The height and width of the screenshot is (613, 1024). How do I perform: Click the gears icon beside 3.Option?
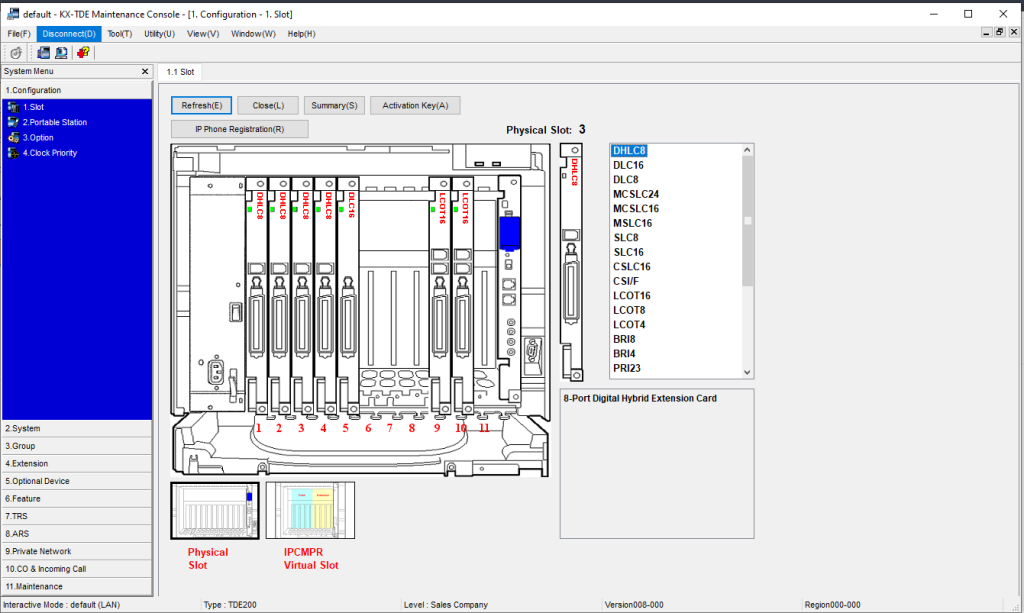click(x=13, y=138)
